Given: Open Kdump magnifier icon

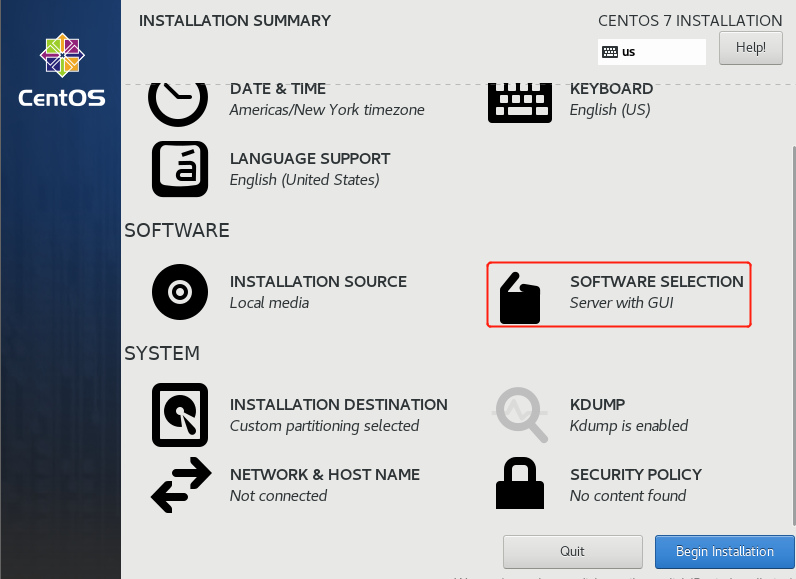Looking at the screenshot, I should click(x=520, y=415).
